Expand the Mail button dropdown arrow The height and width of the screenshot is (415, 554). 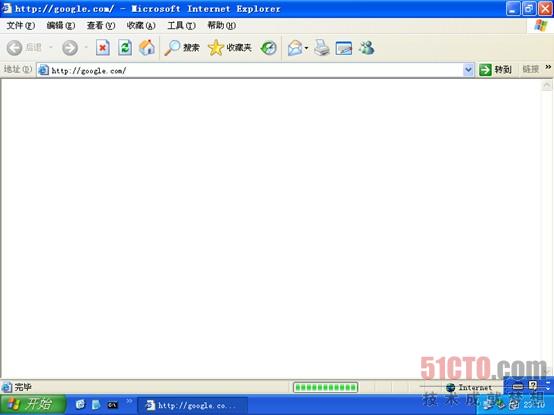[306, 48]
